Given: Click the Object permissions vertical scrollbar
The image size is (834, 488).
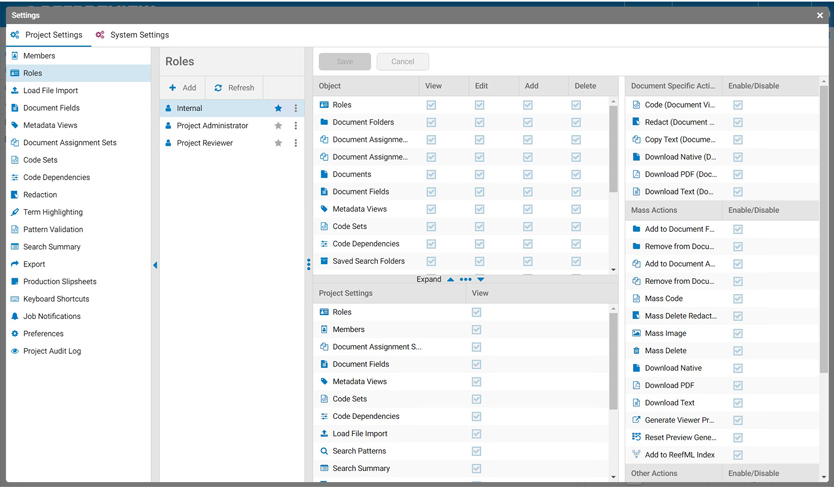Looking at the screenshot, I should tap(614, 150).
